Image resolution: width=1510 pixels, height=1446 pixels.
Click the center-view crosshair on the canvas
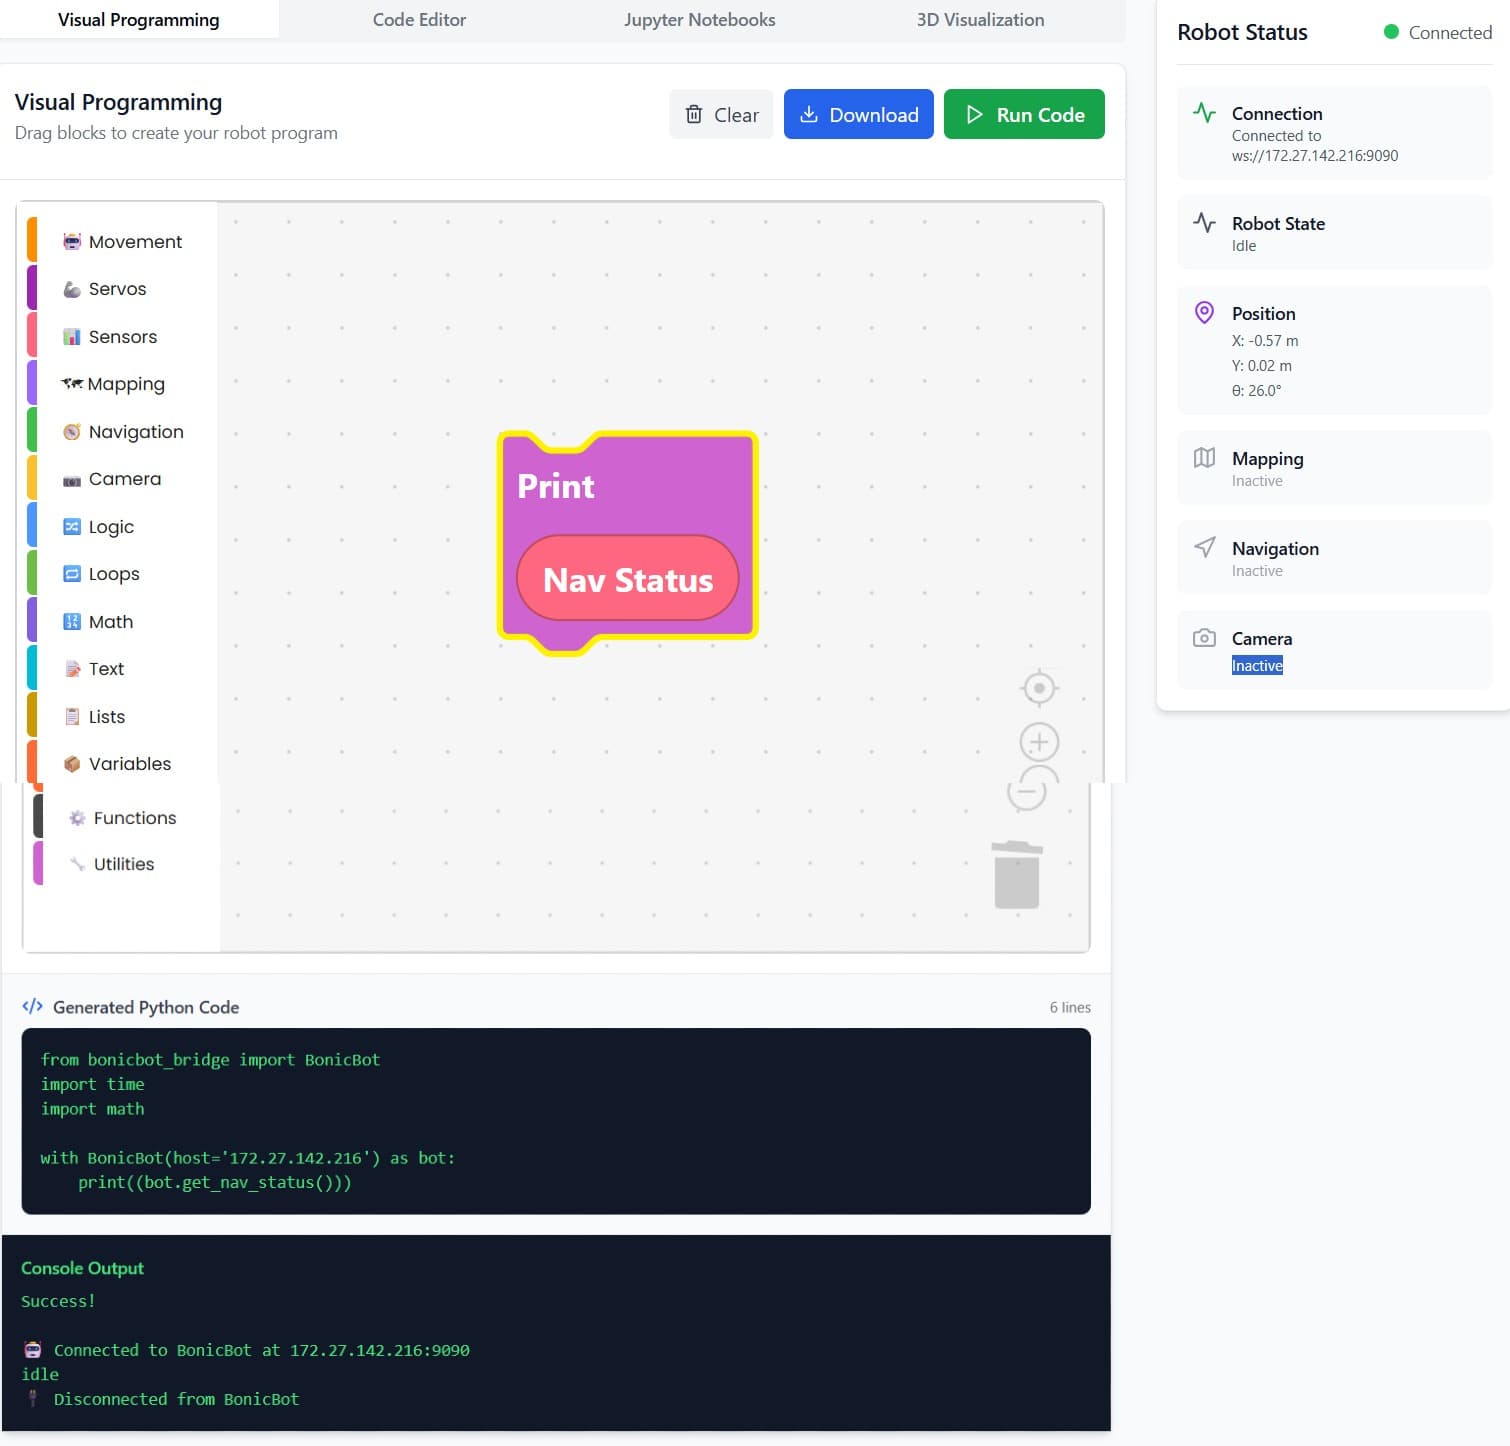coord(1038,688)
